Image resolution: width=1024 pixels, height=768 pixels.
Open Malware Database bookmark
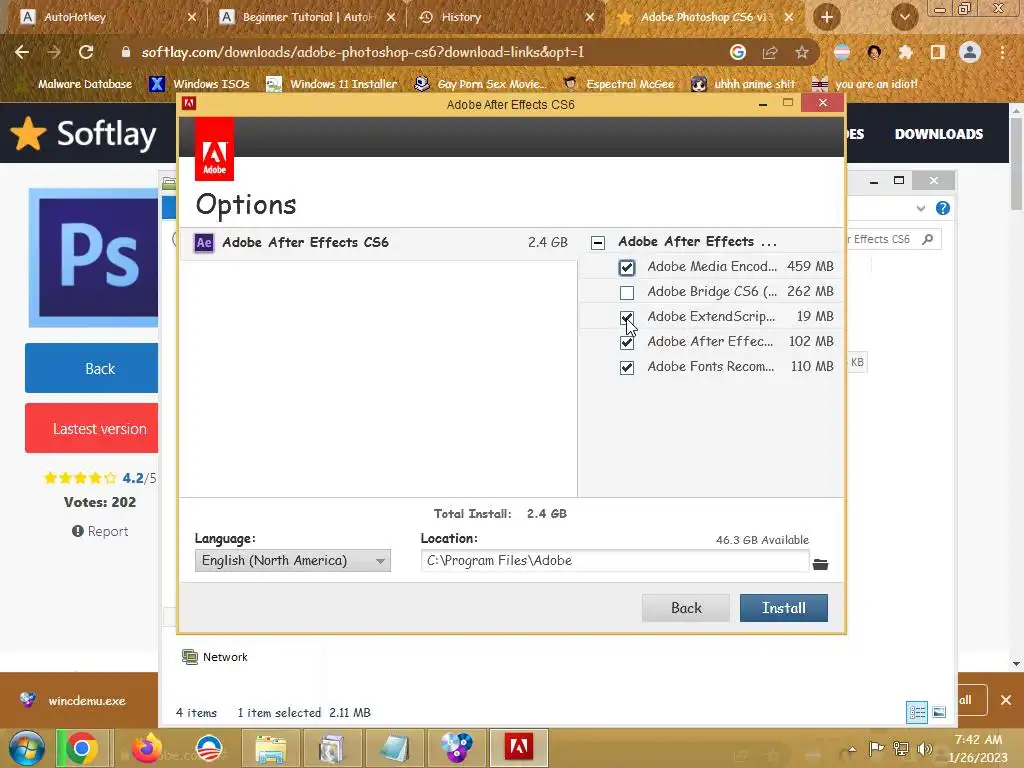[x=78, y=84]
